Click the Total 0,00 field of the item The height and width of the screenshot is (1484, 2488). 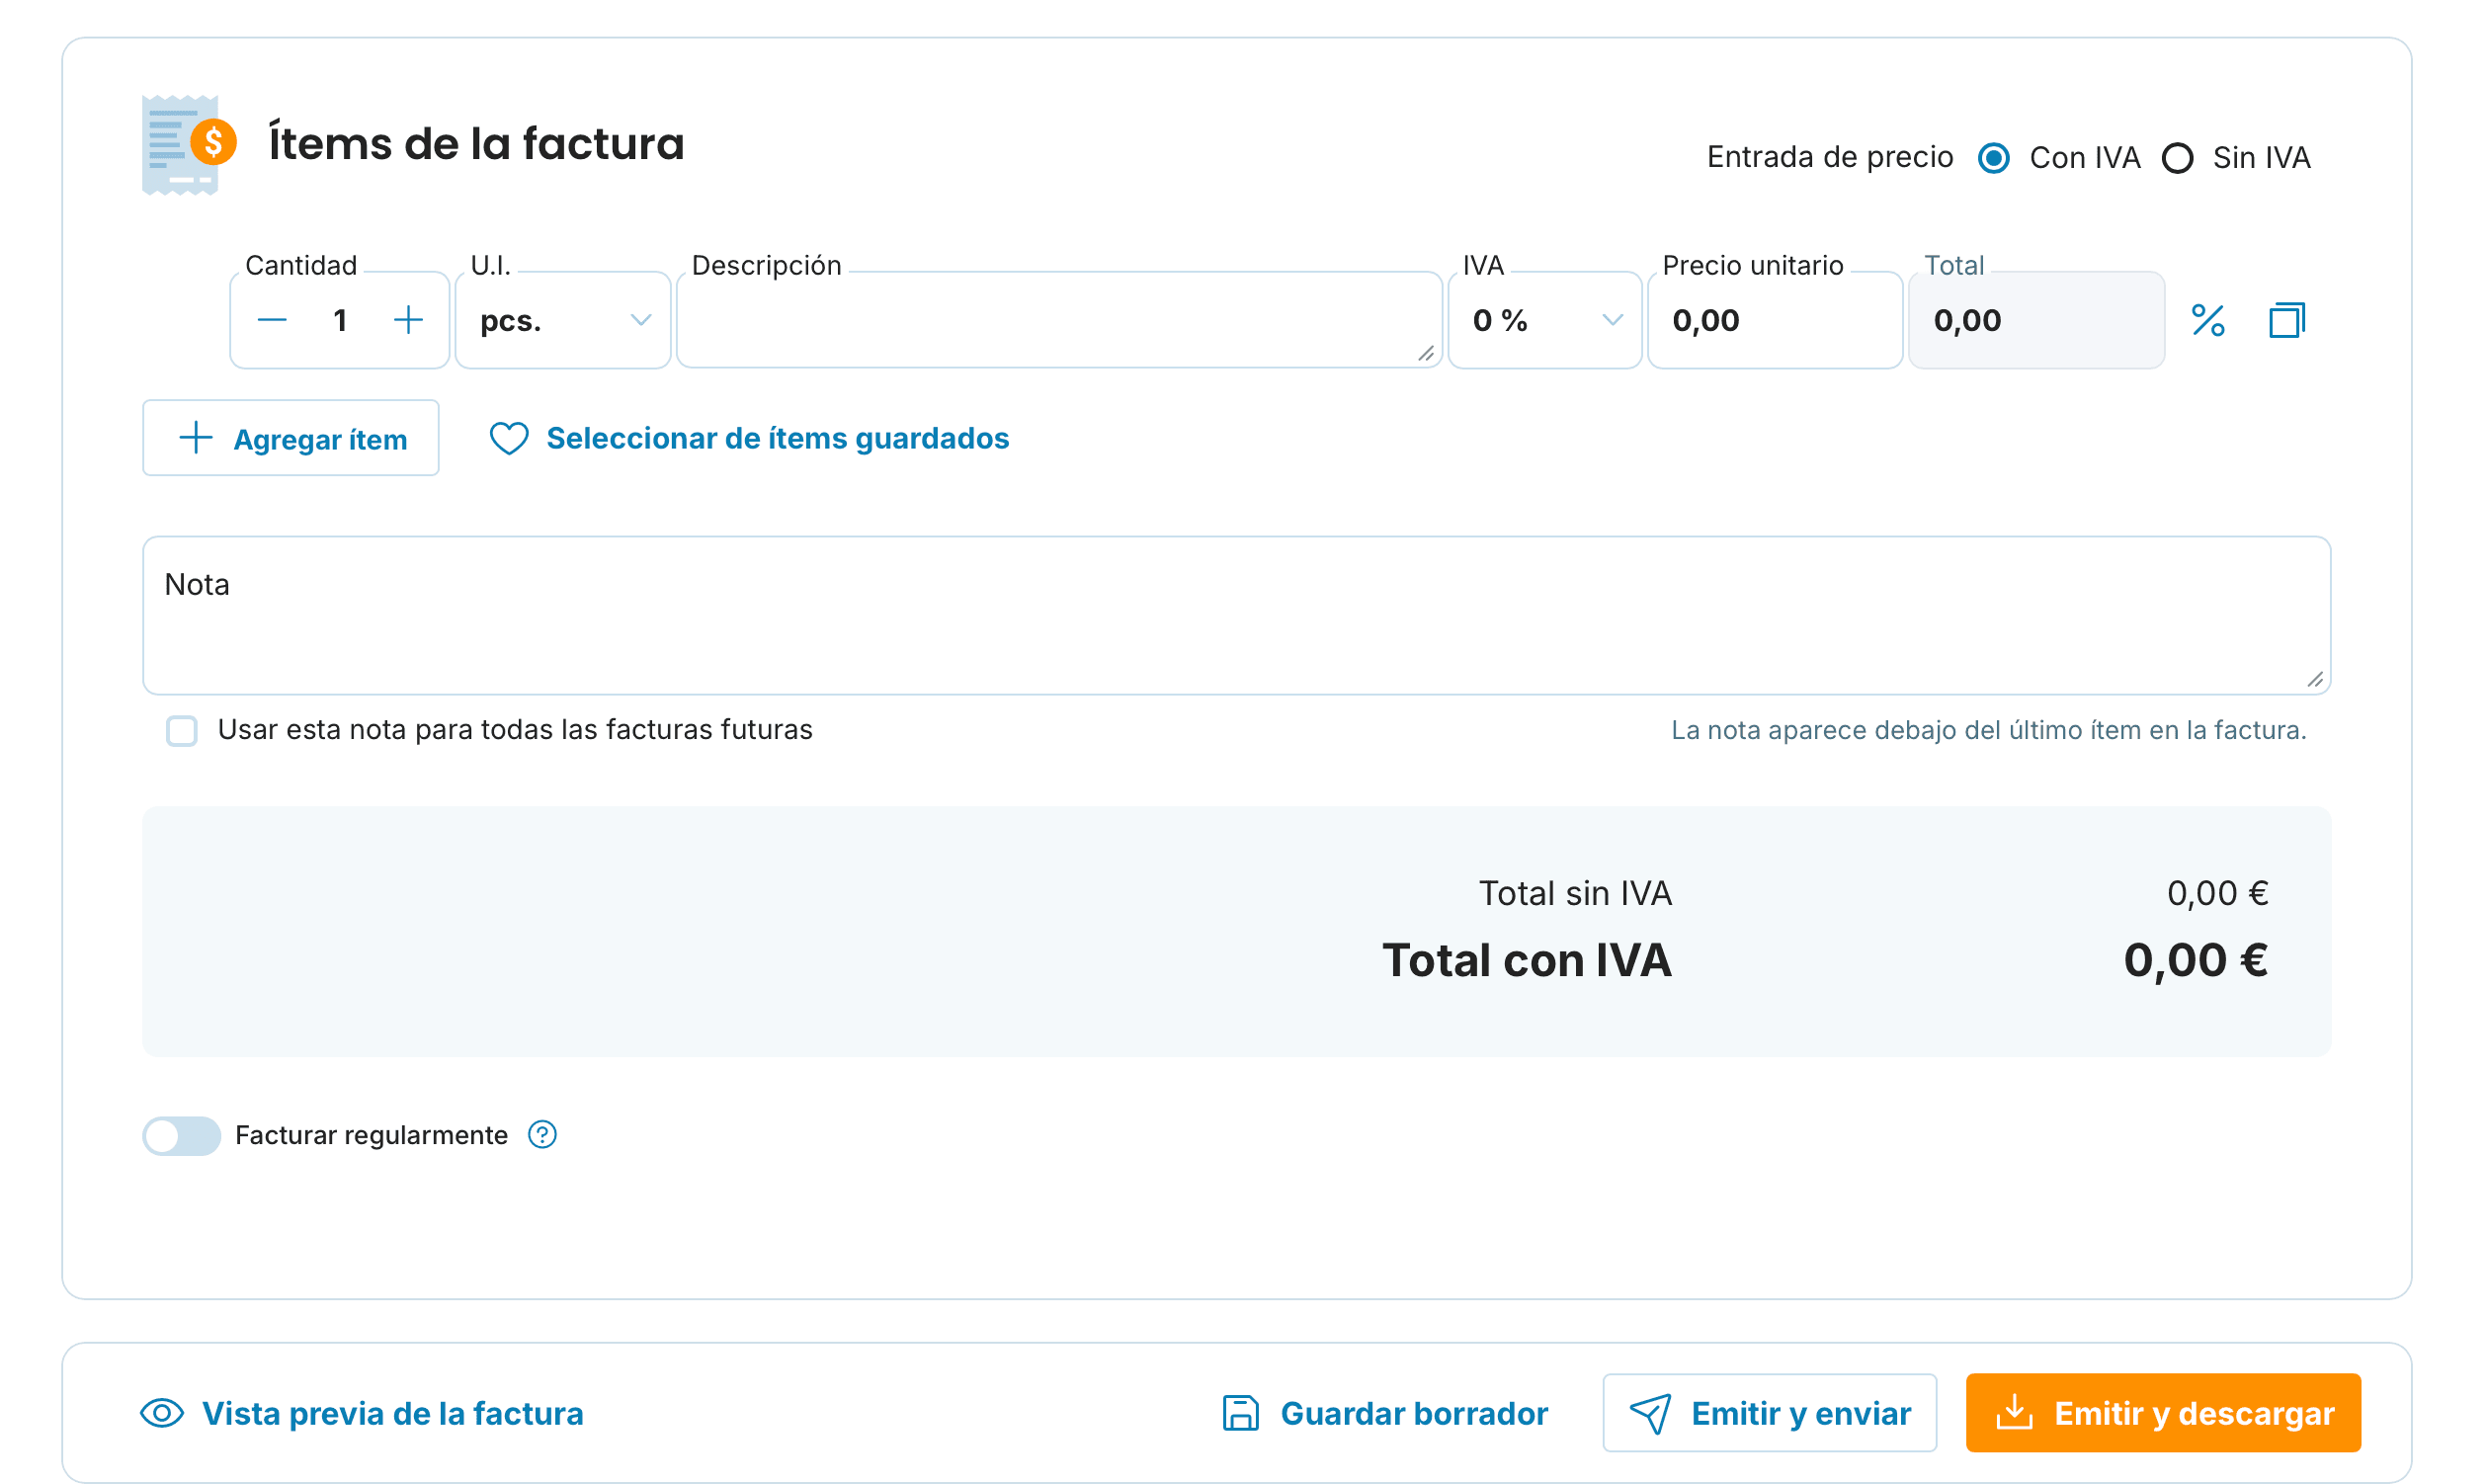2036,320
